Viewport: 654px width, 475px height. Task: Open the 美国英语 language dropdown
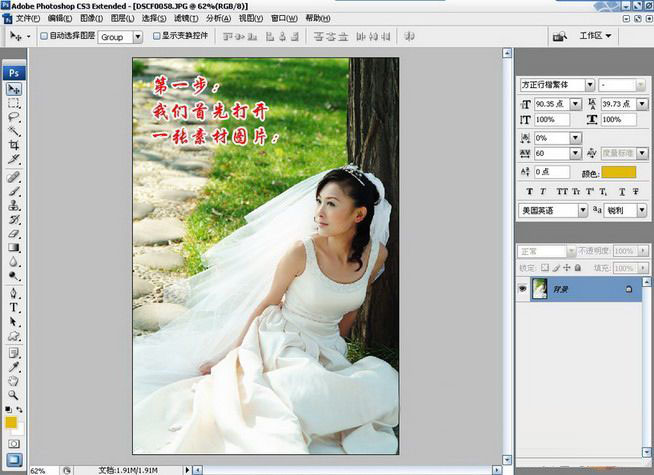pos(582,211)
